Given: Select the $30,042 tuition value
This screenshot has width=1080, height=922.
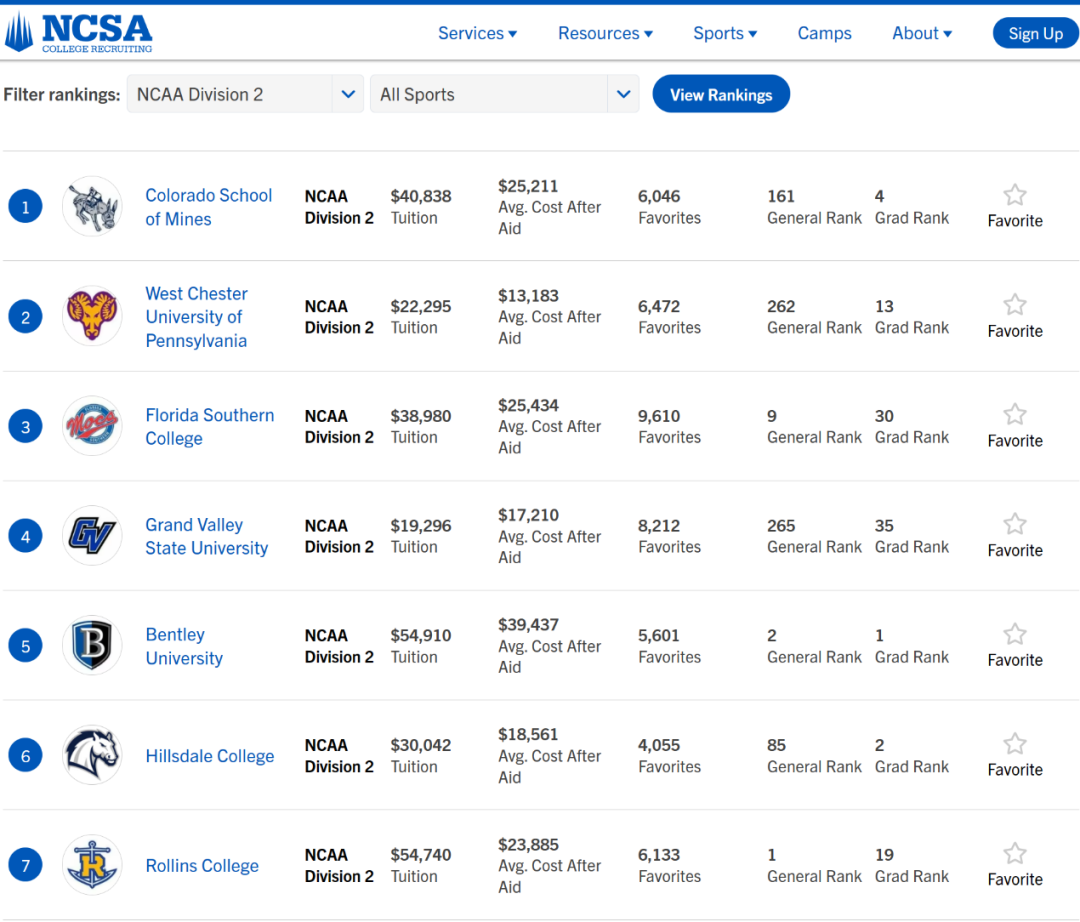Looking at the screenshot, I should (x=421, y=745).
